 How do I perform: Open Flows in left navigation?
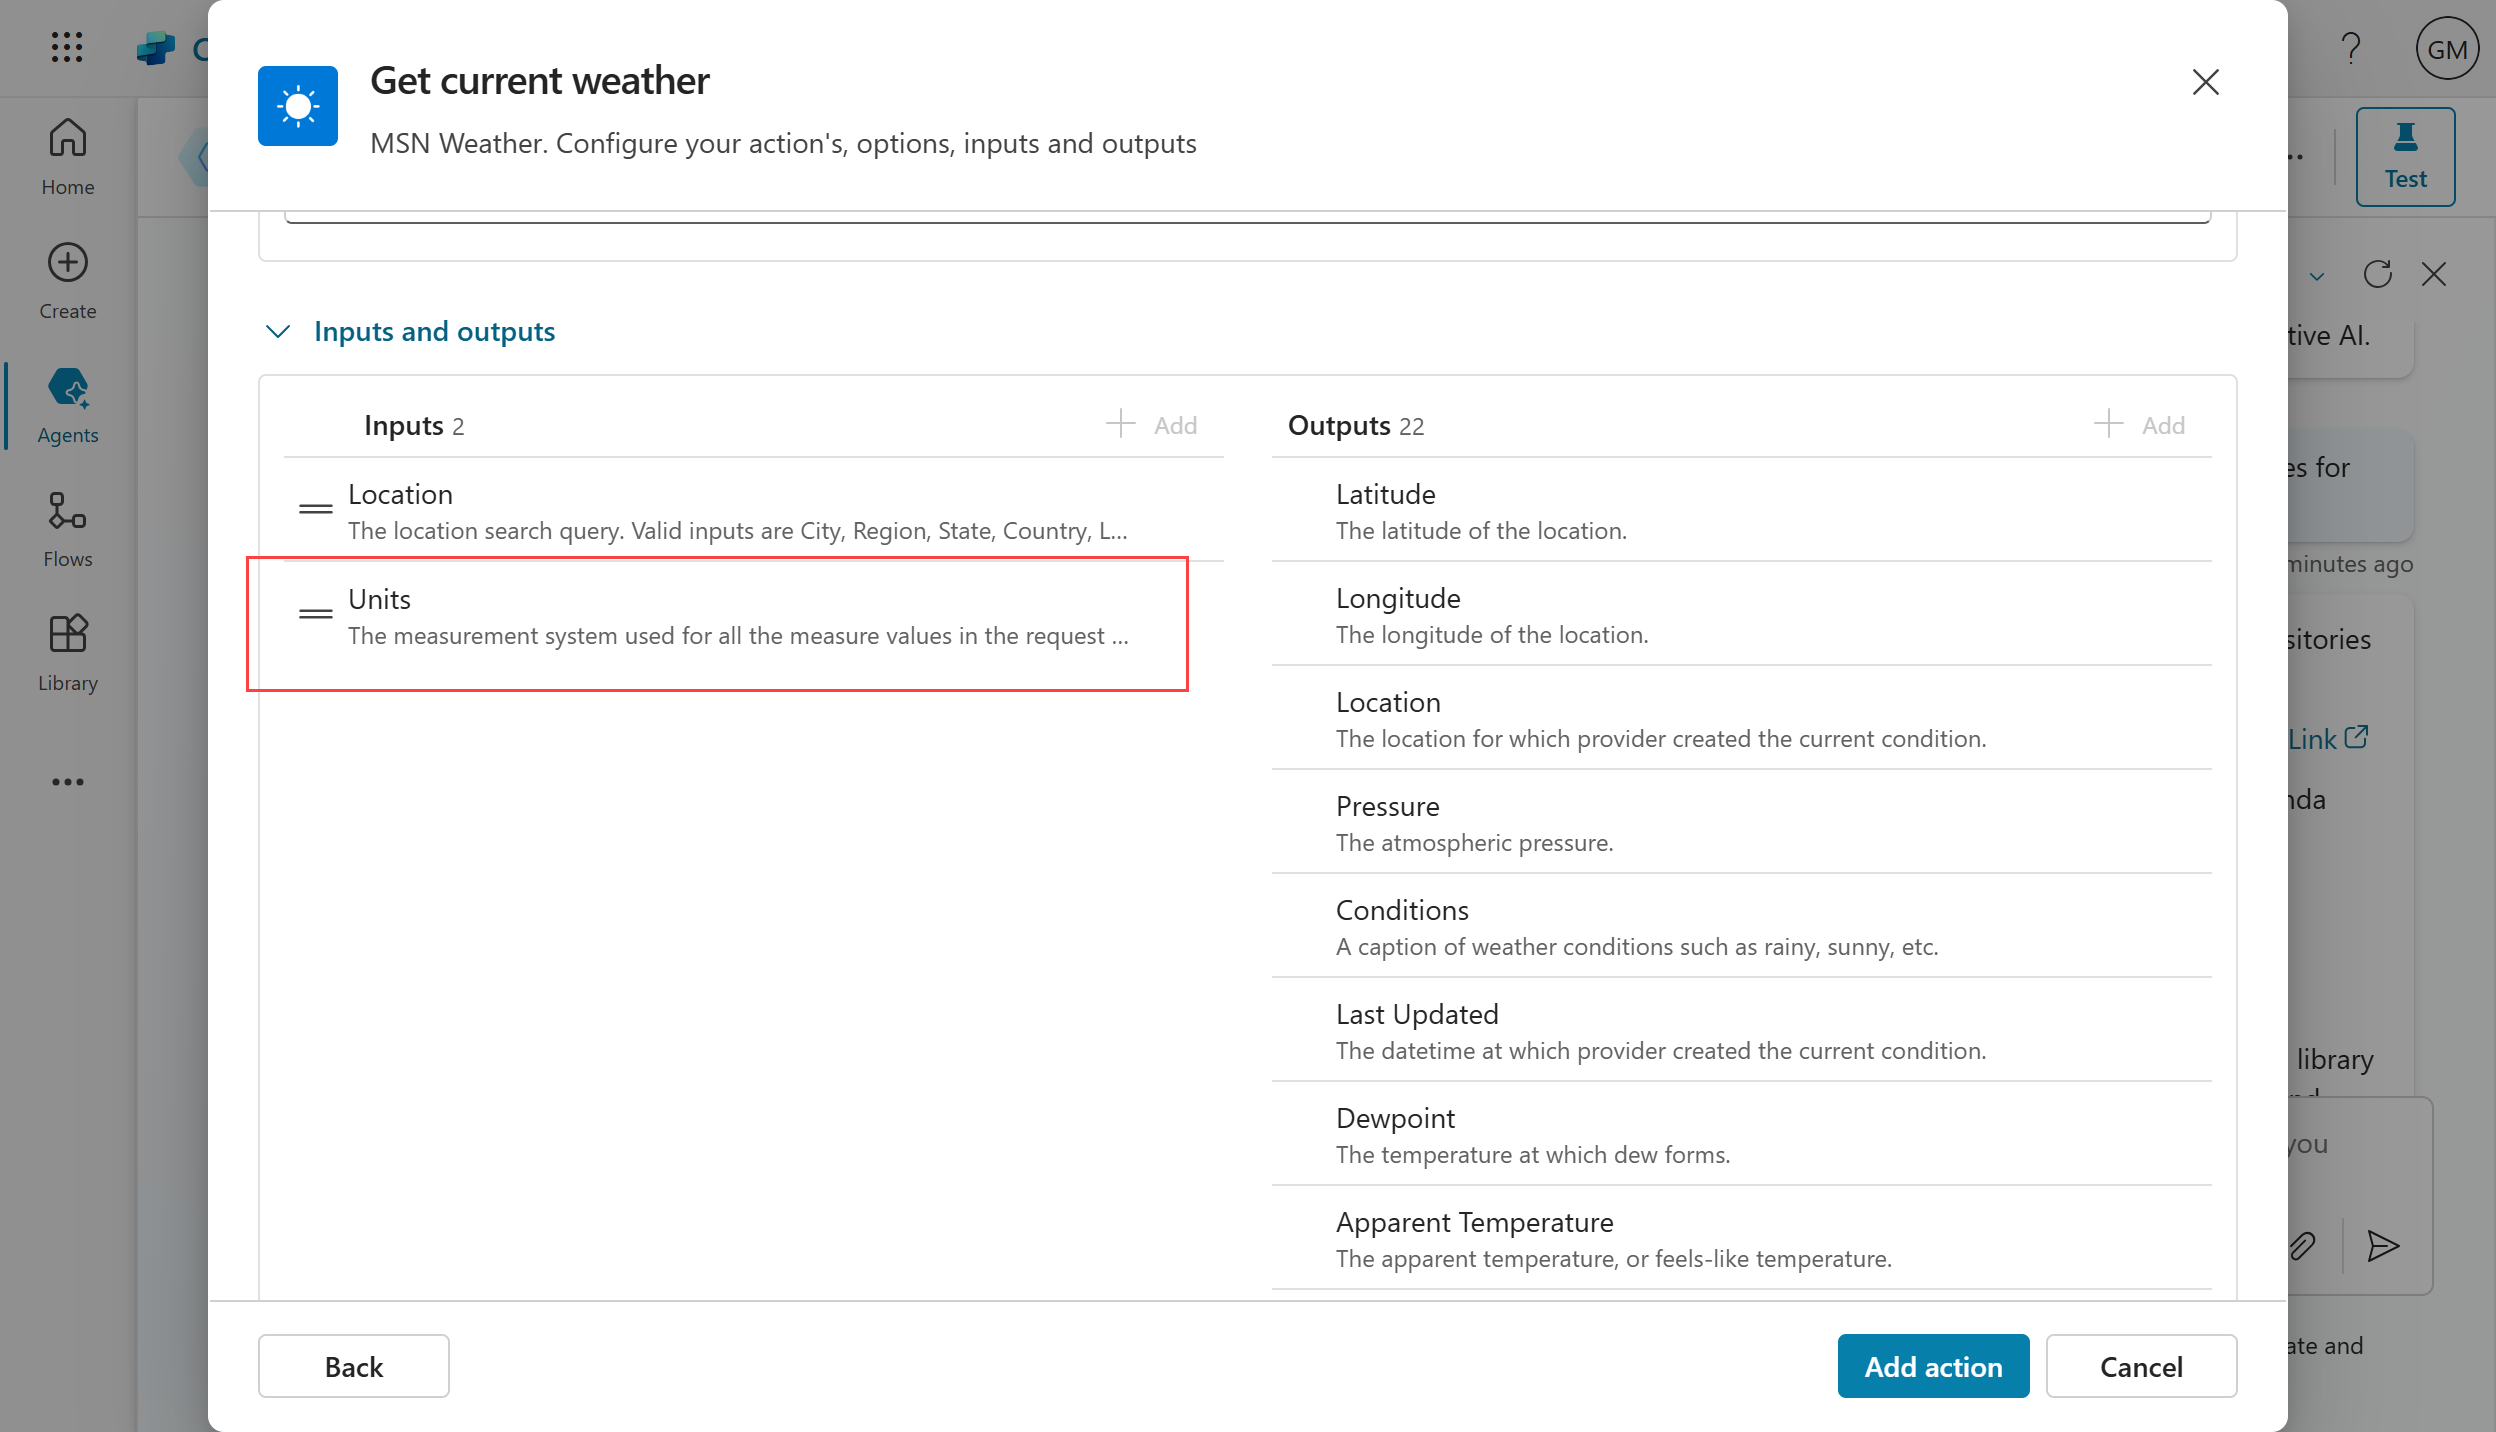tap(67, 528)
